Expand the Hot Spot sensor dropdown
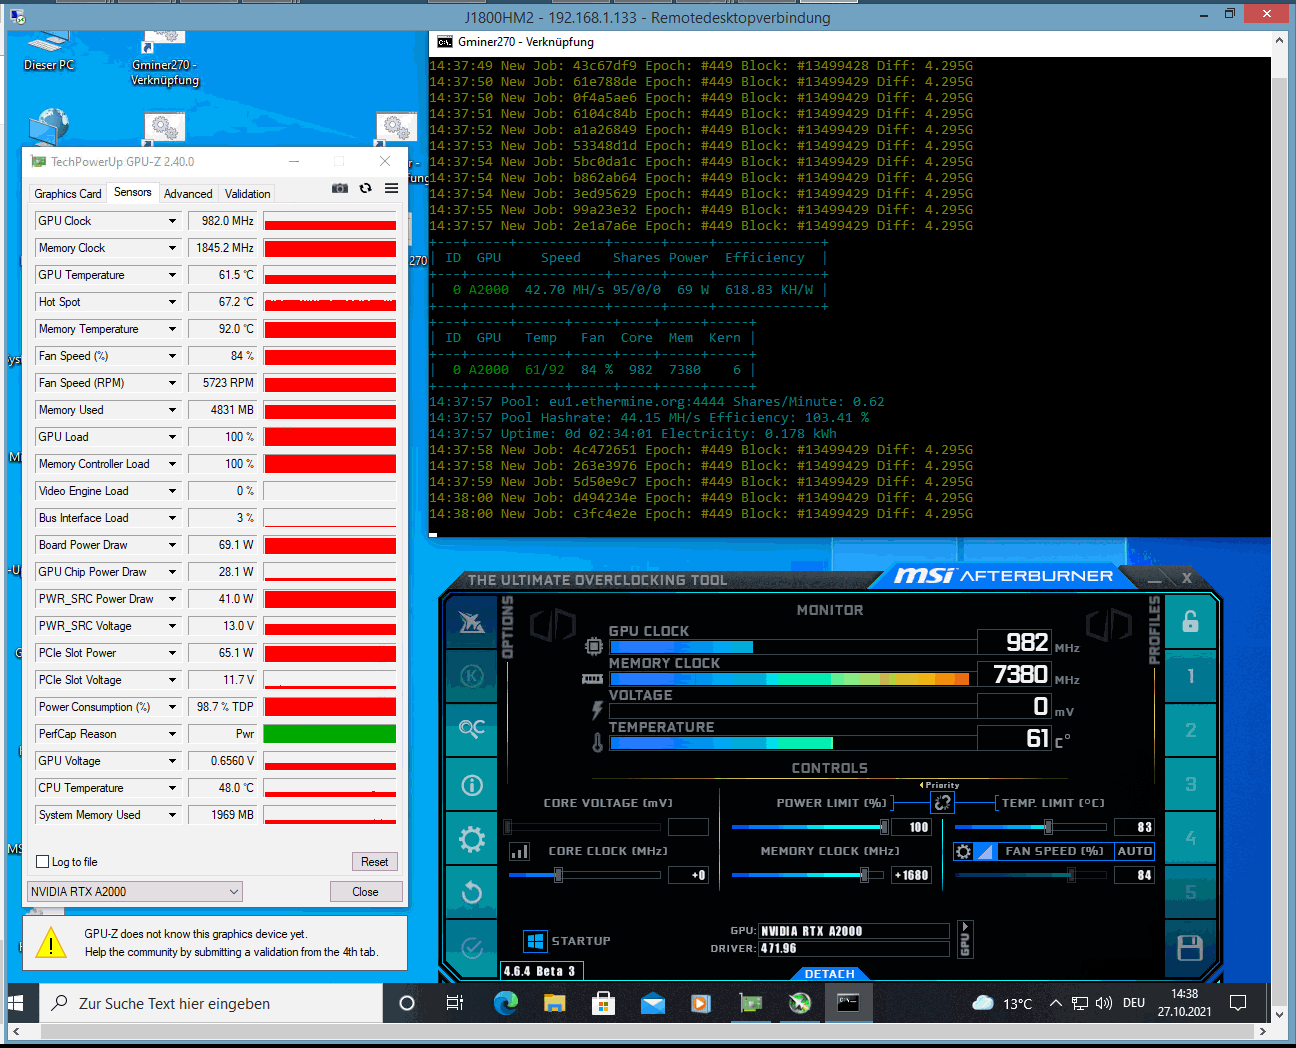The height and width of the screenshot is (1048, 1296). click(x=172, y=302)
